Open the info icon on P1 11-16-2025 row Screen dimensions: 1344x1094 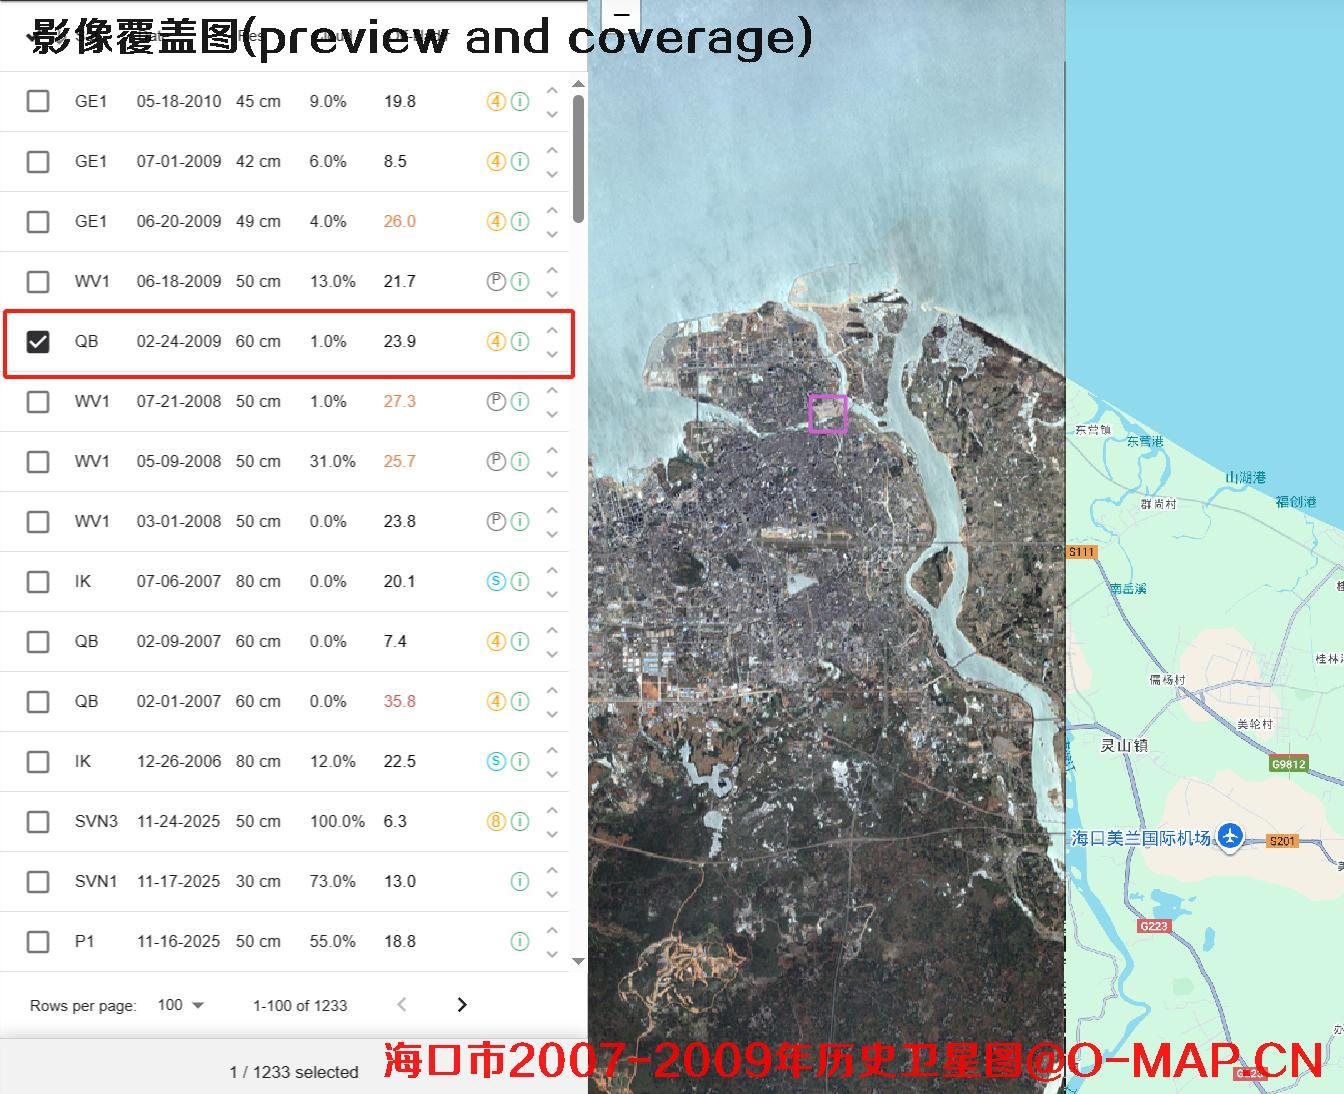pos(519,941)
